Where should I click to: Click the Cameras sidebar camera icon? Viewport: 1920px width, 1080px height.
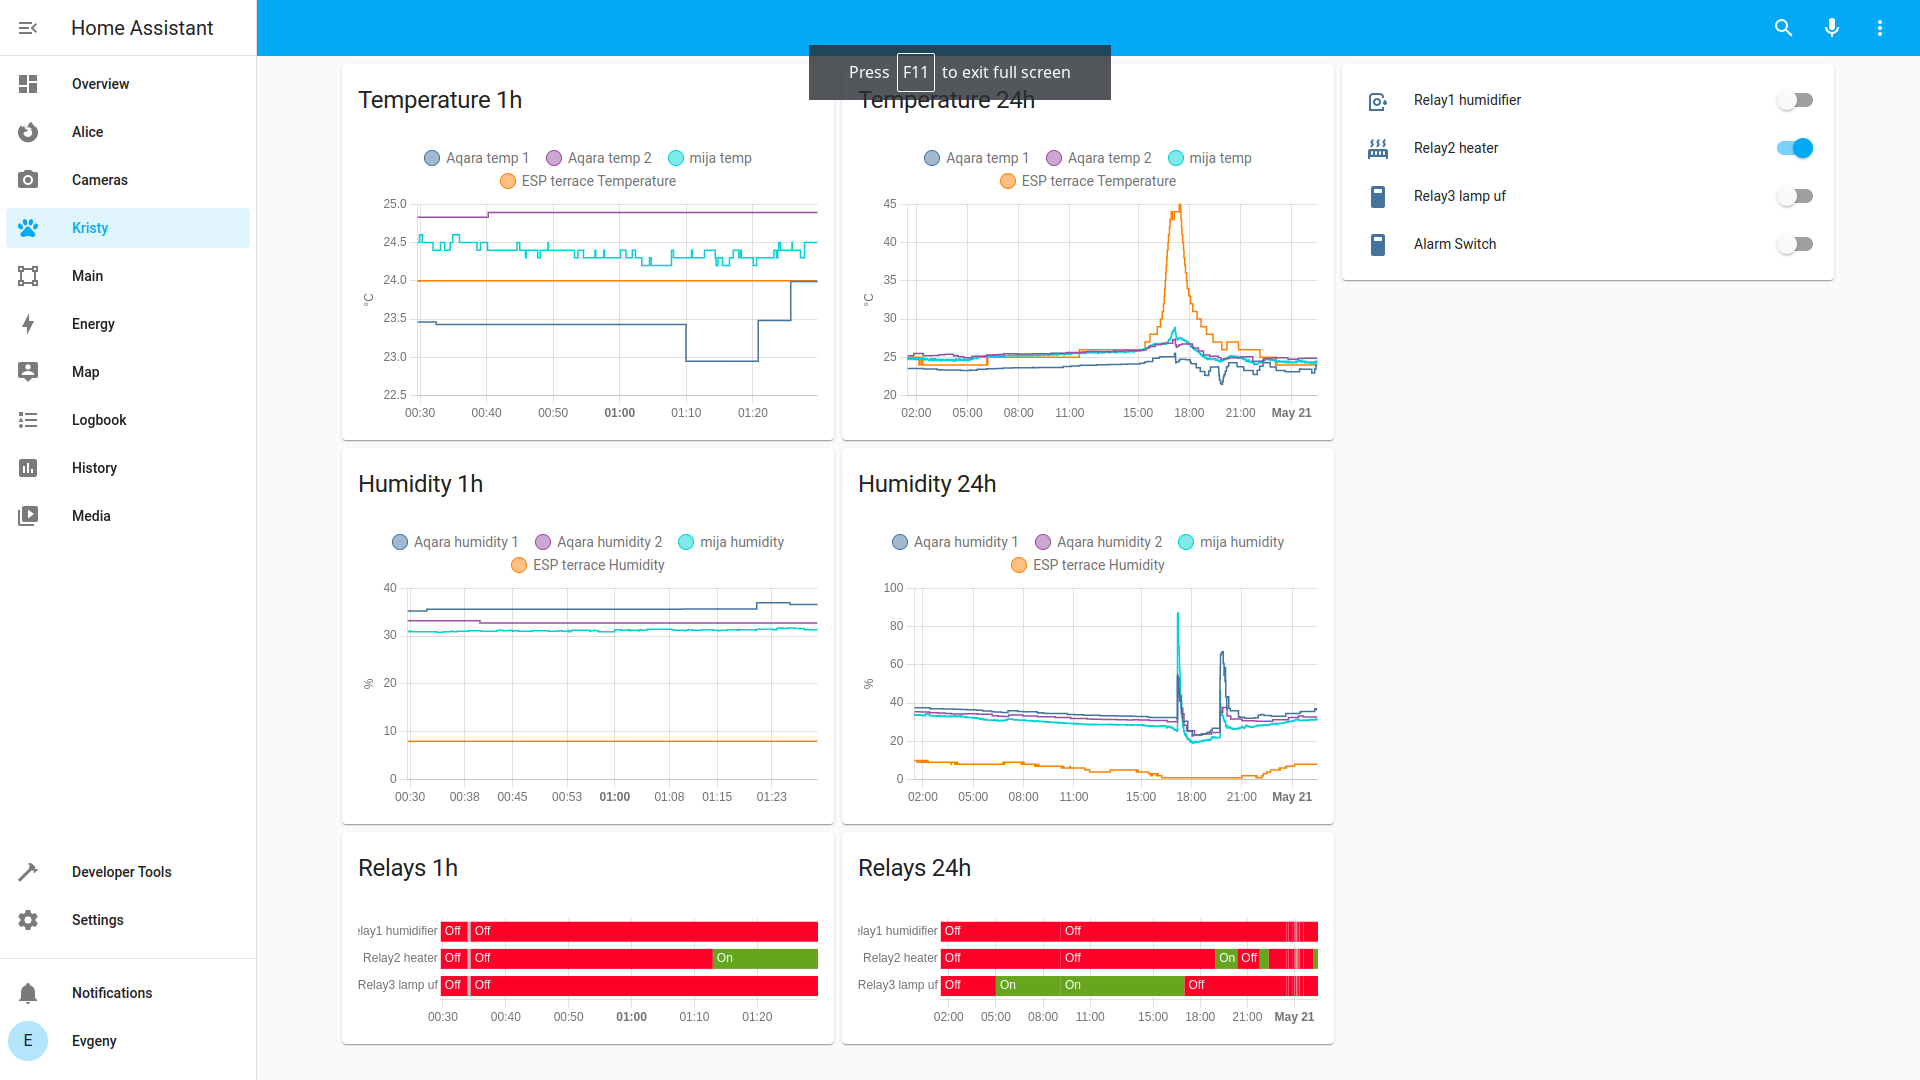click(x=28, y=180)
